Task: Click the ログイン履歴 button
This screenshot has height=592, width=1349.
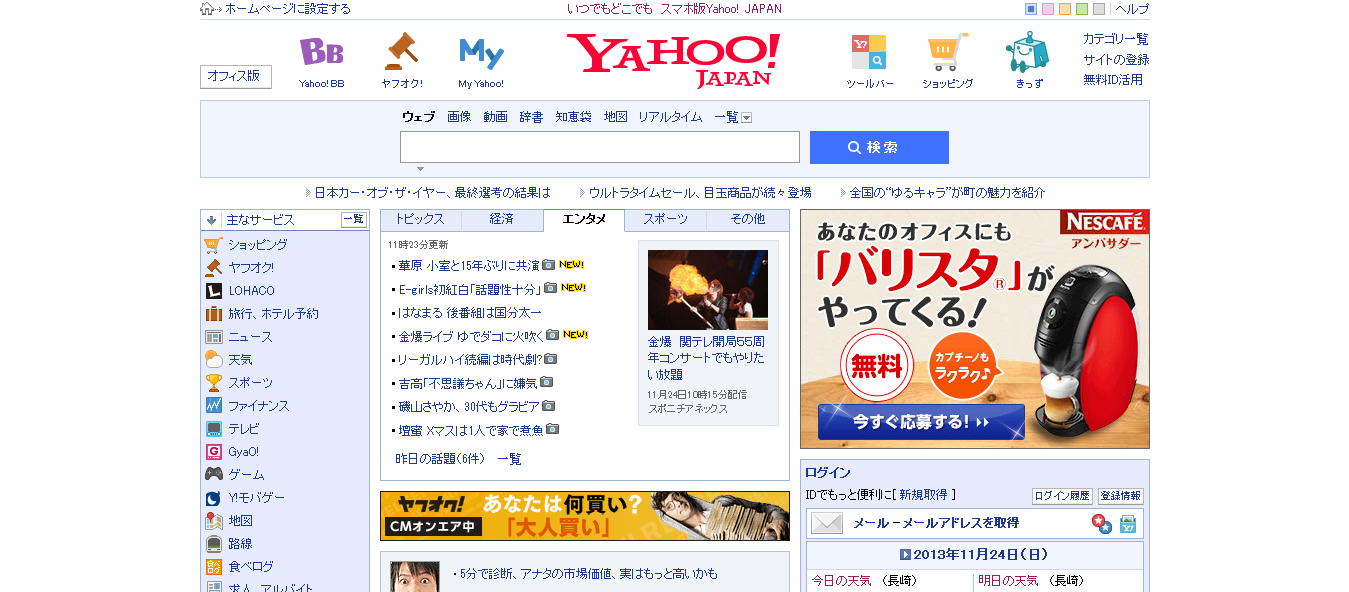Action: [1062, 496]
